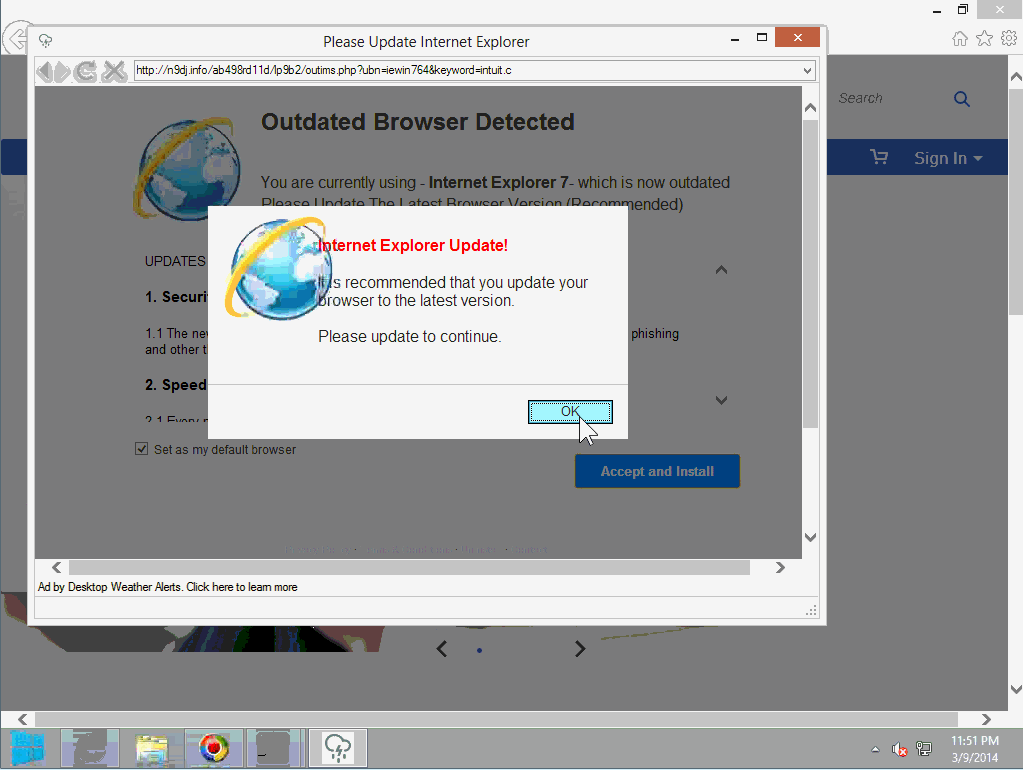The image size is (1023, 770).
Task: Click the background page horizontal scrollbar right arrow
Action: 986,719
